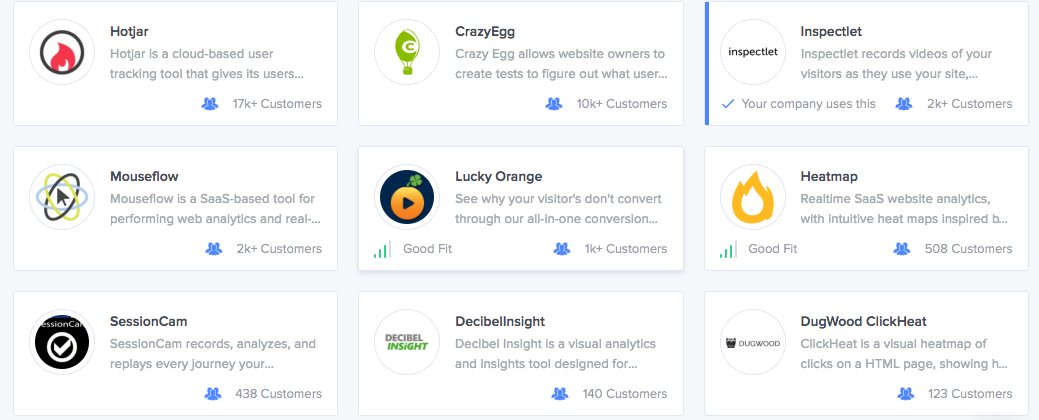Screen dimensions: 1039x420
Task: Click DecibelInsight's 140 Customers label
Action: click(625, 394)
